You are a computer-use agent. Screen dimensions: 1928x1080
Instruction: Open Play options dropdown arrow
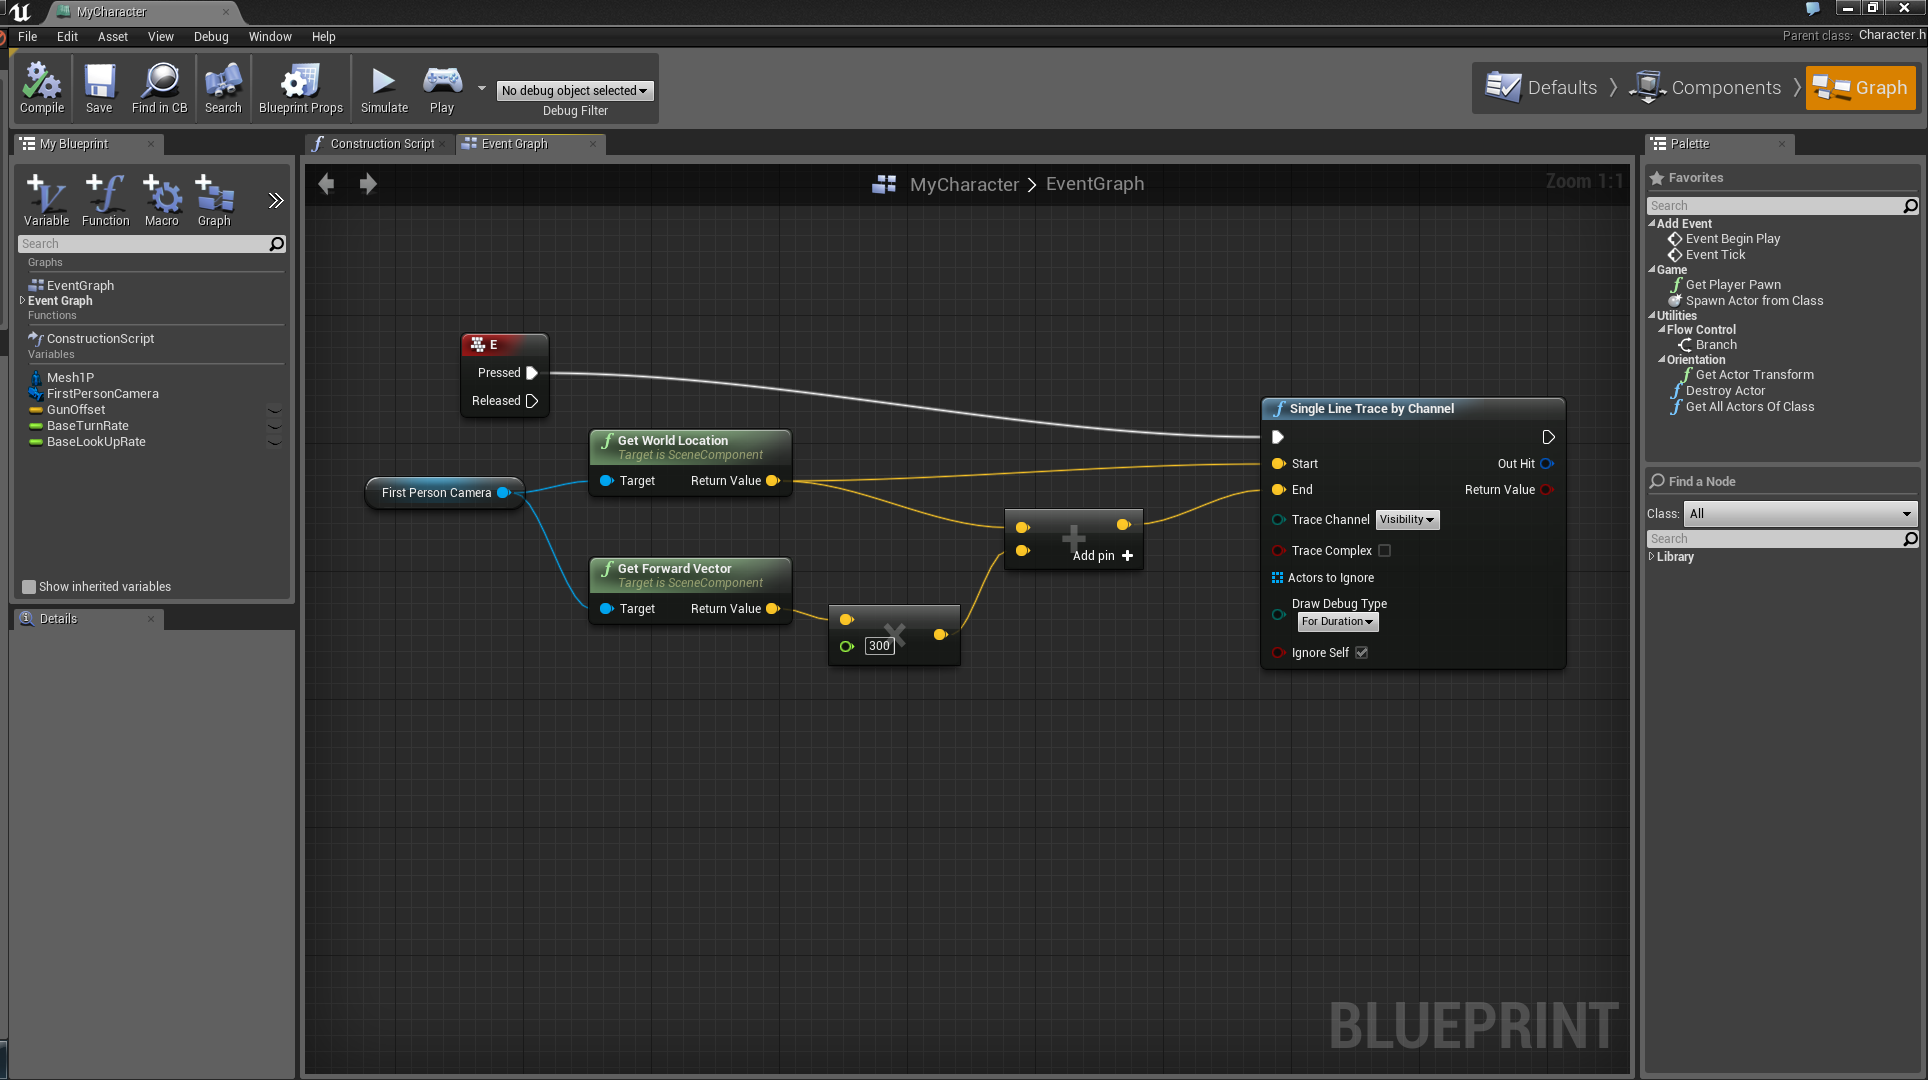(x=482, y=88)
